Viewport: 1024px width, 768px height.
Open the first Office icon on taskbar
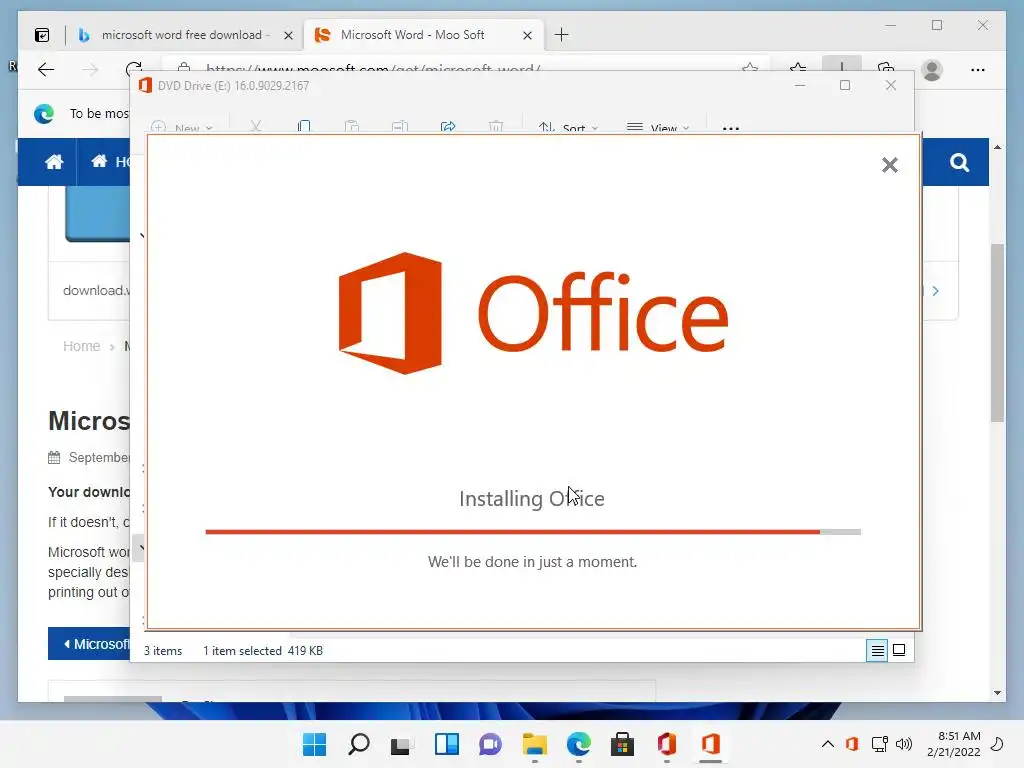coord(666,744)
